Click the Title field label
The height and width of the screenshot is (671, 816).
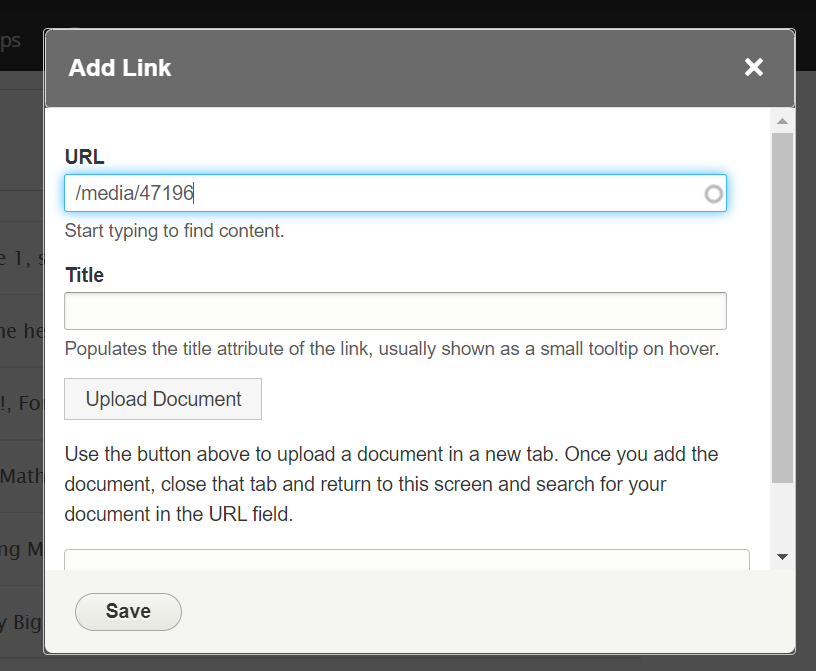point(85,275)
